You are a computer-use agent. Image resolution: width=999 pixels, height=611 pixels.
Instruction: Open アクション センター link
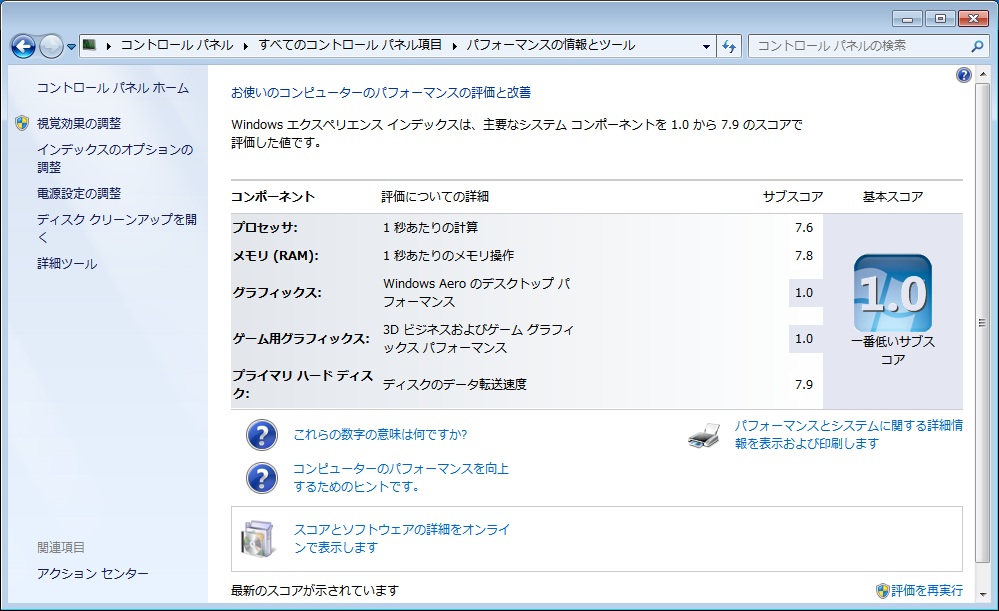[x=93, y=573]
